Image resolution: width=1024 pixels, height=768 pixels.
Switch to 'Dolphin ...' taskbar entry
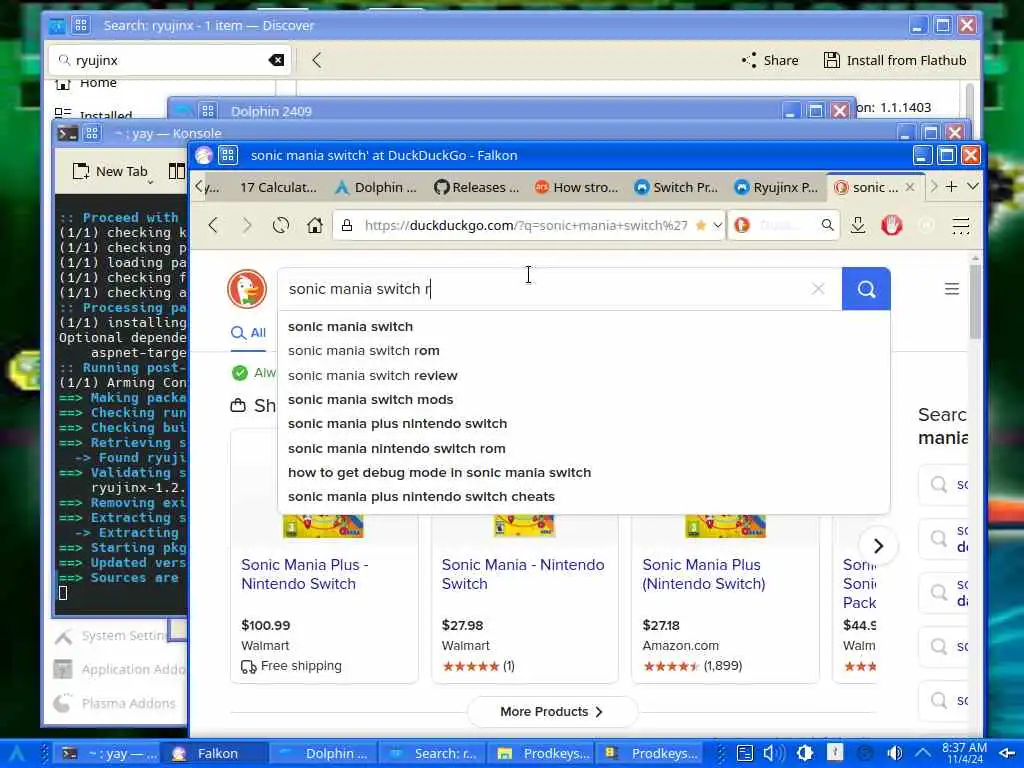point(323,753)
